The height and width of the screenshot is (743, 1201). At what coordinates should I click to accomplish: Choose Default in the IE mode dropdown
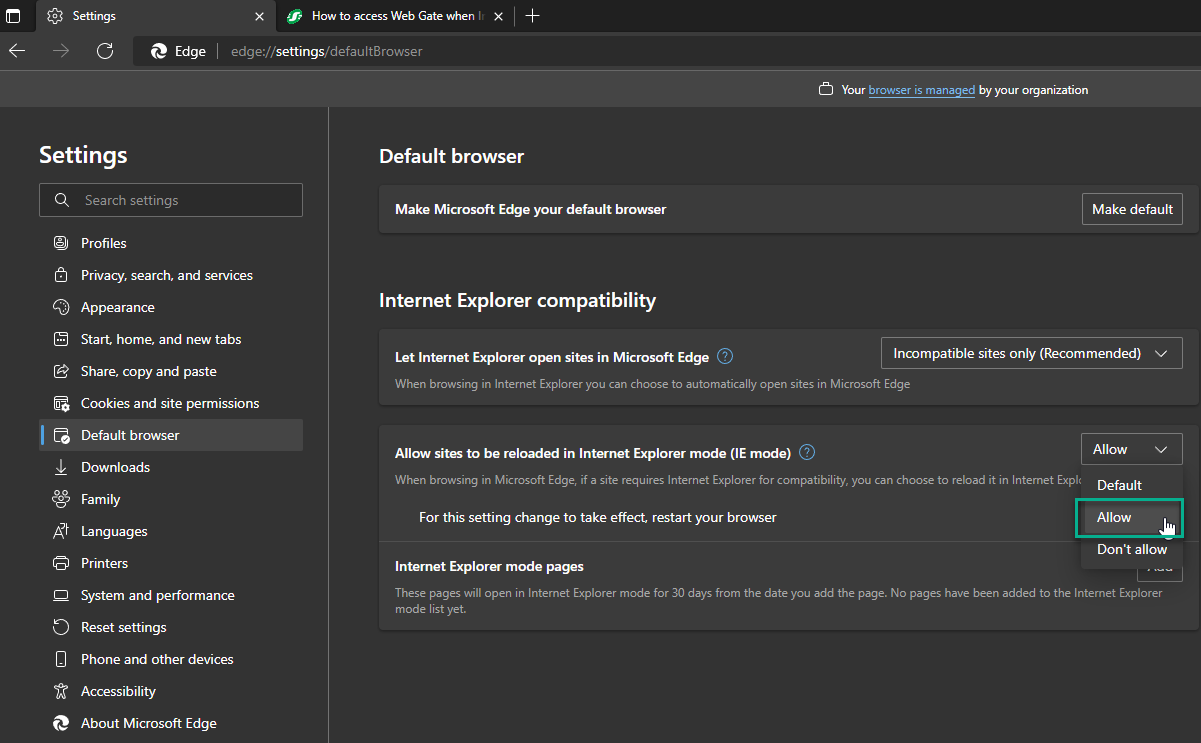[1132, 485]
